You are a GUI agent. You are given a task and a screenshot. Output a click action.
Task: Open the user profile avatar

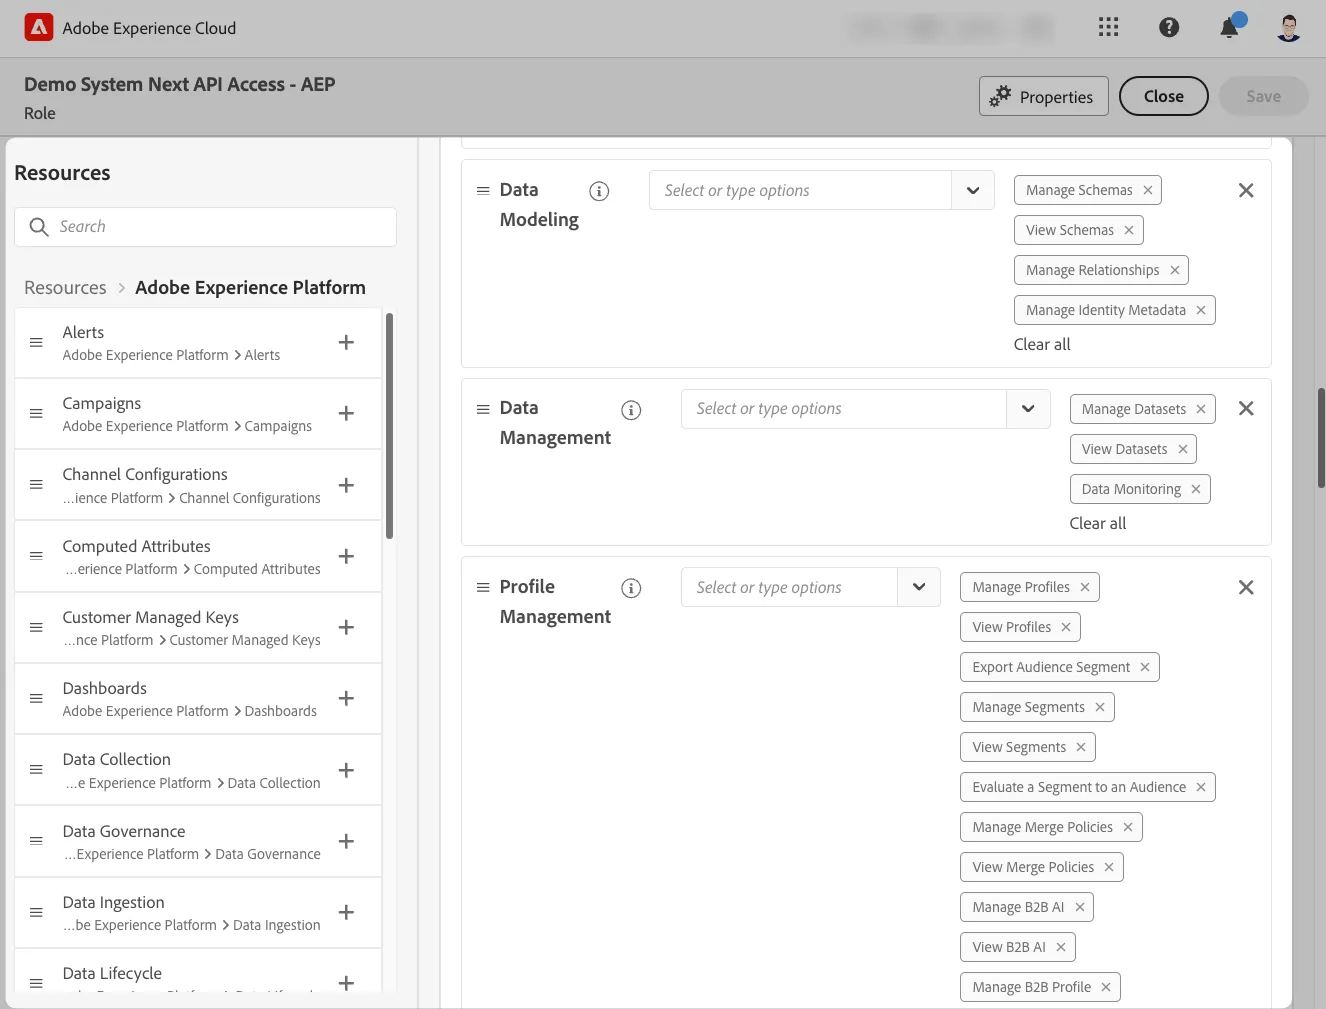click(x=1289, y=27)
